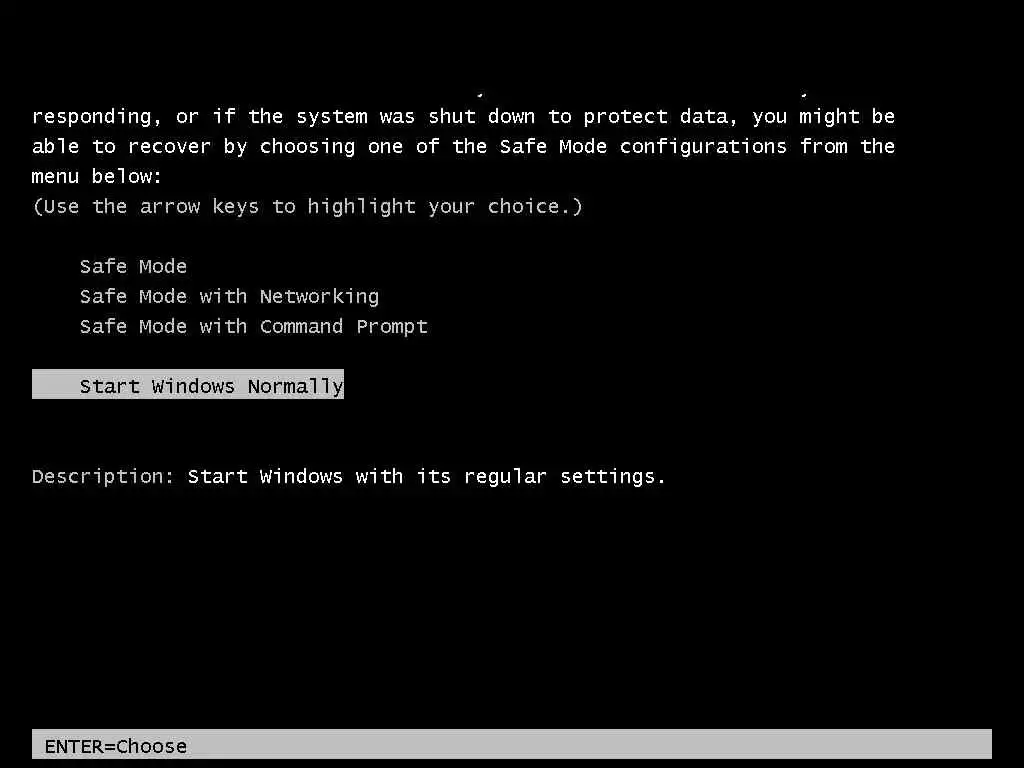The image size is (1024, 768).
Task: Pick Safe Mode with Command Prompt
Action: click(x=253, y=327)
